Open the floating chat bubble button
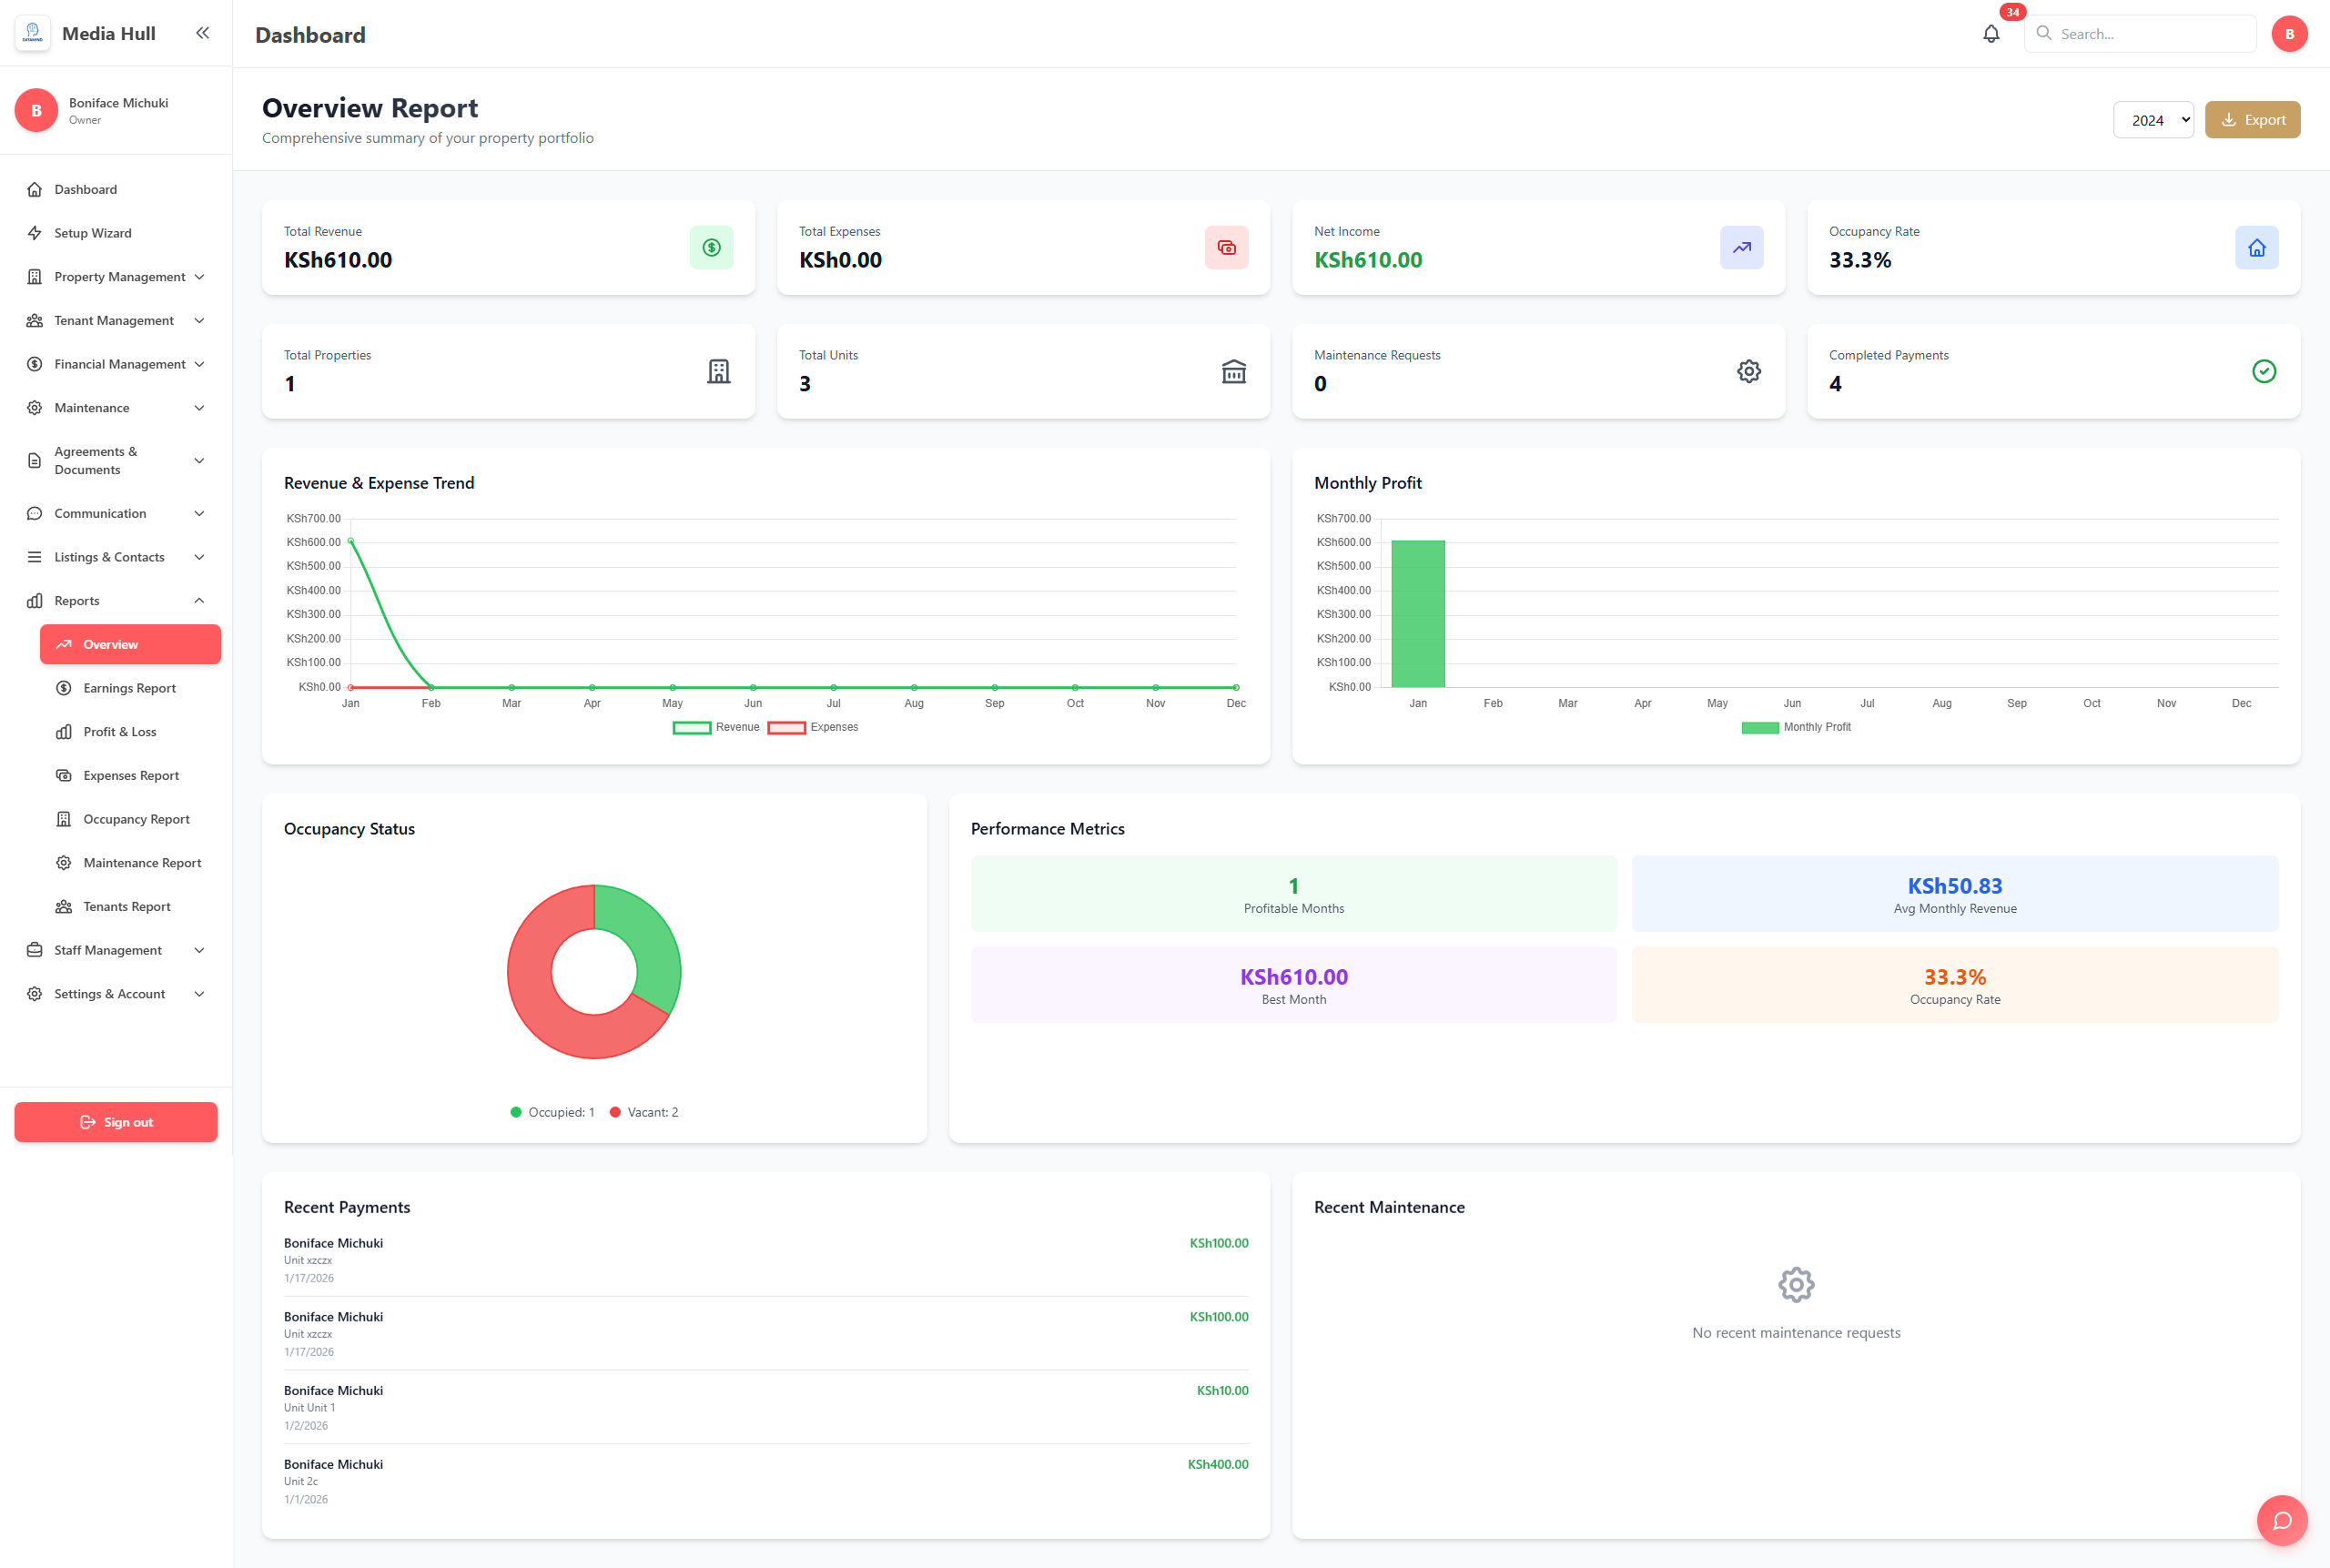2330x1568 pixels. 2281,1520
